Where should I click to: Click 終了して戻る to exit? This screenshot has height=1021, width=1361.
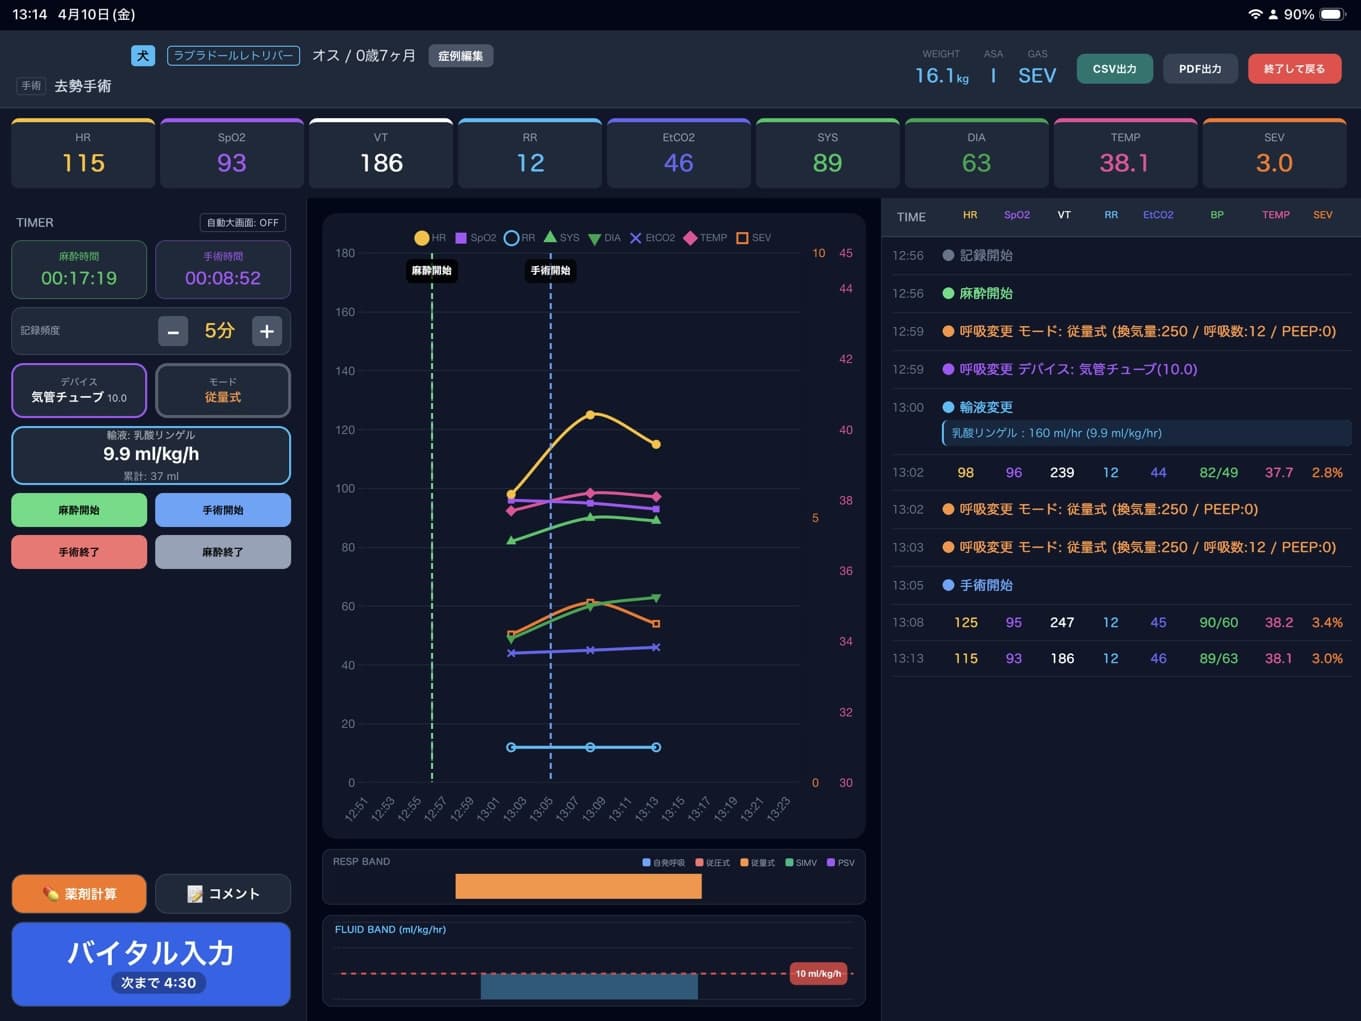click(1294, 69)
